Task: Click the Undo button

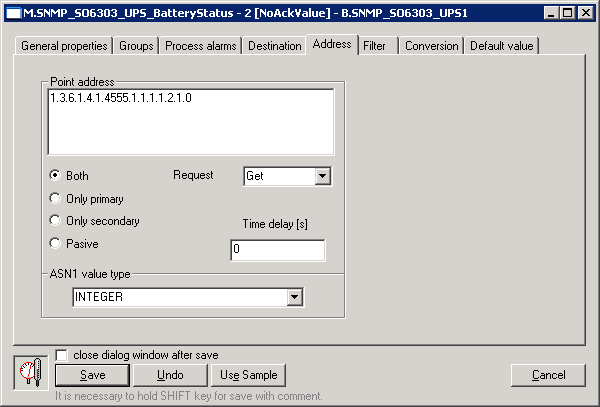Action: pyautogui.click(x=171, y=375)
